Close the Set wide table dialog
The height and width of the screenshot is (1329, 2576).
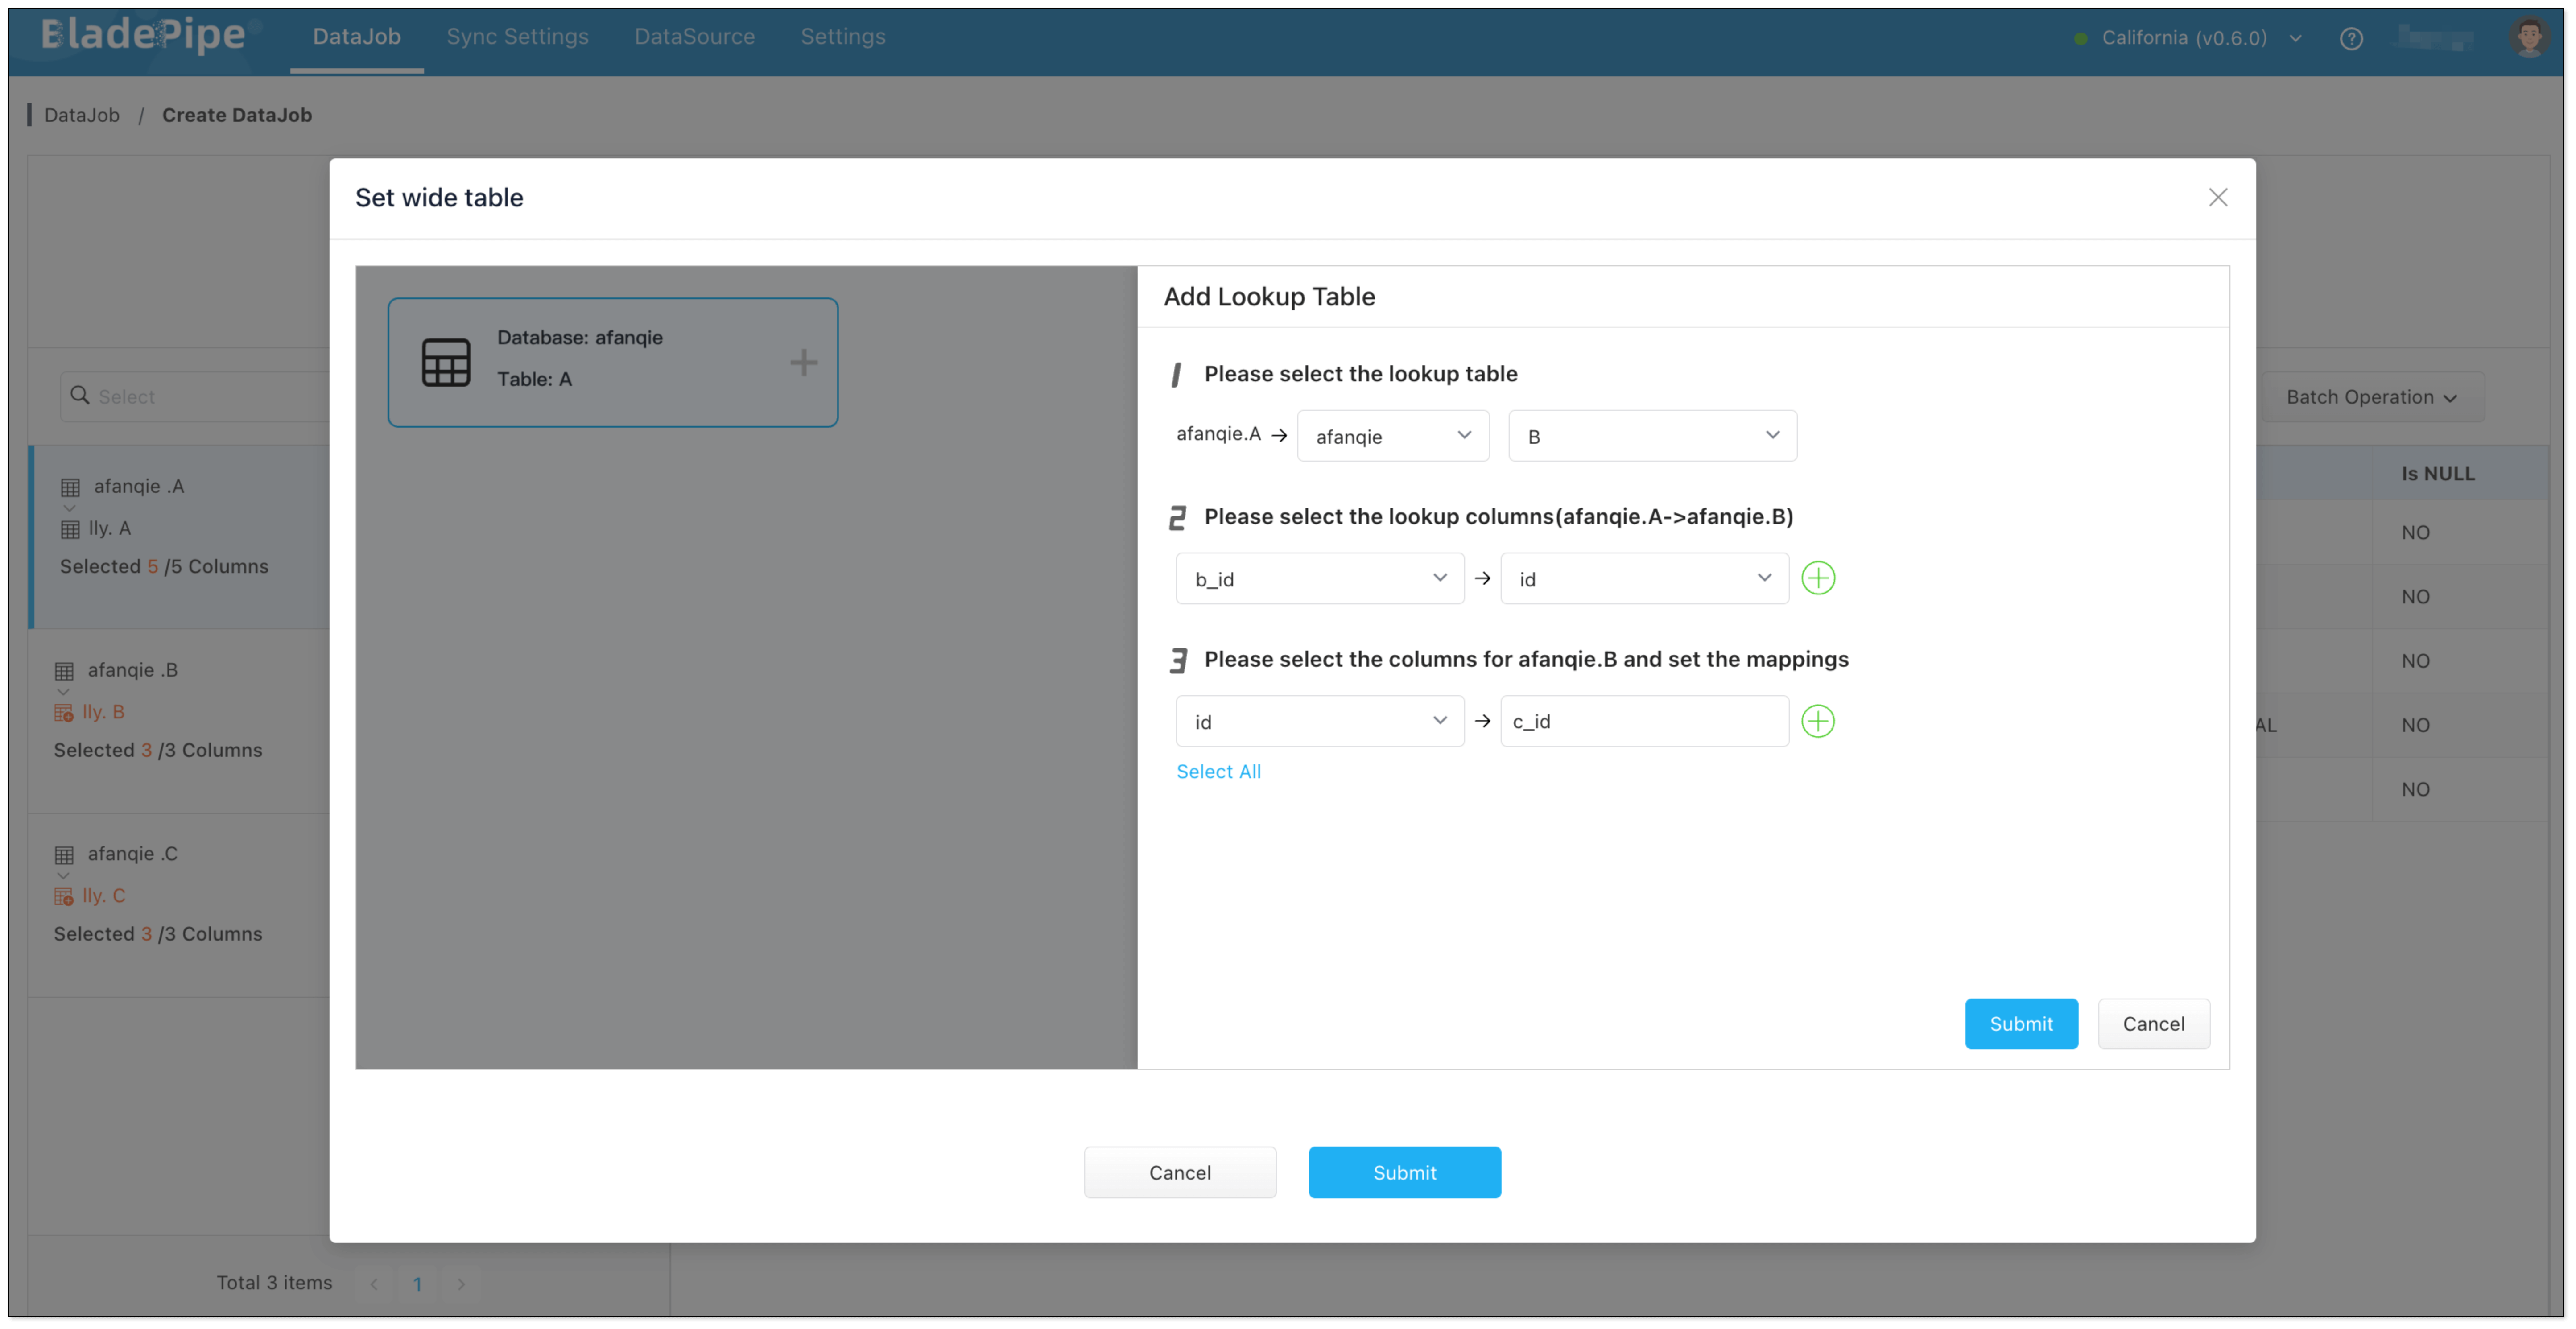pos(2217,198)
